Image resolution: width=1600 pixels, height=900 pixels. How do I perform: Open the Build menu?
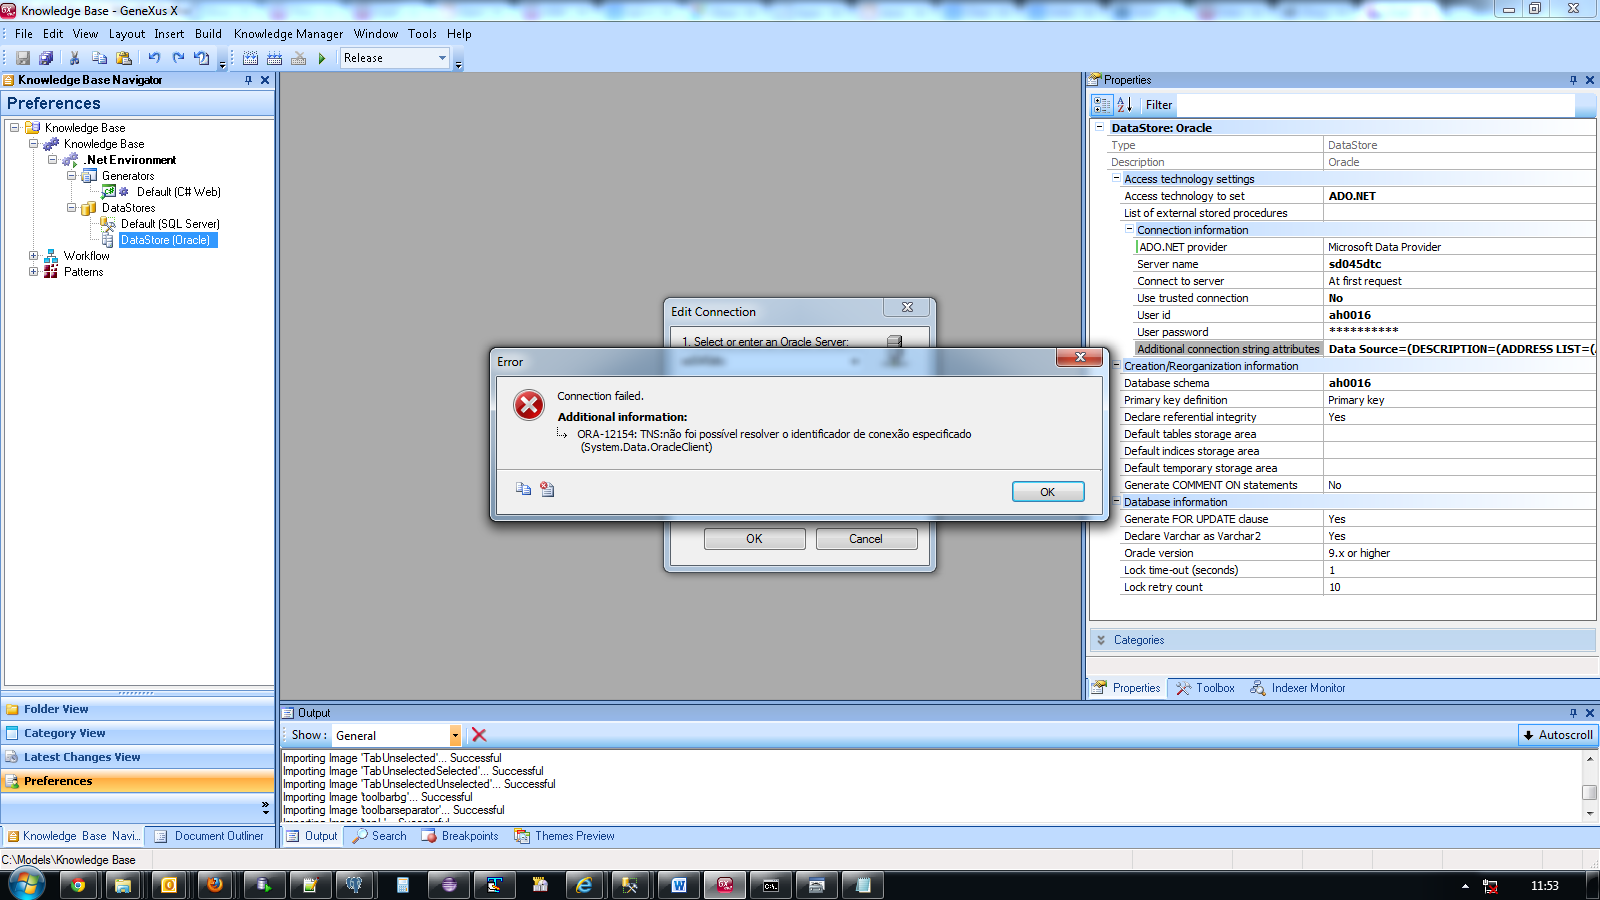[208, 34]
